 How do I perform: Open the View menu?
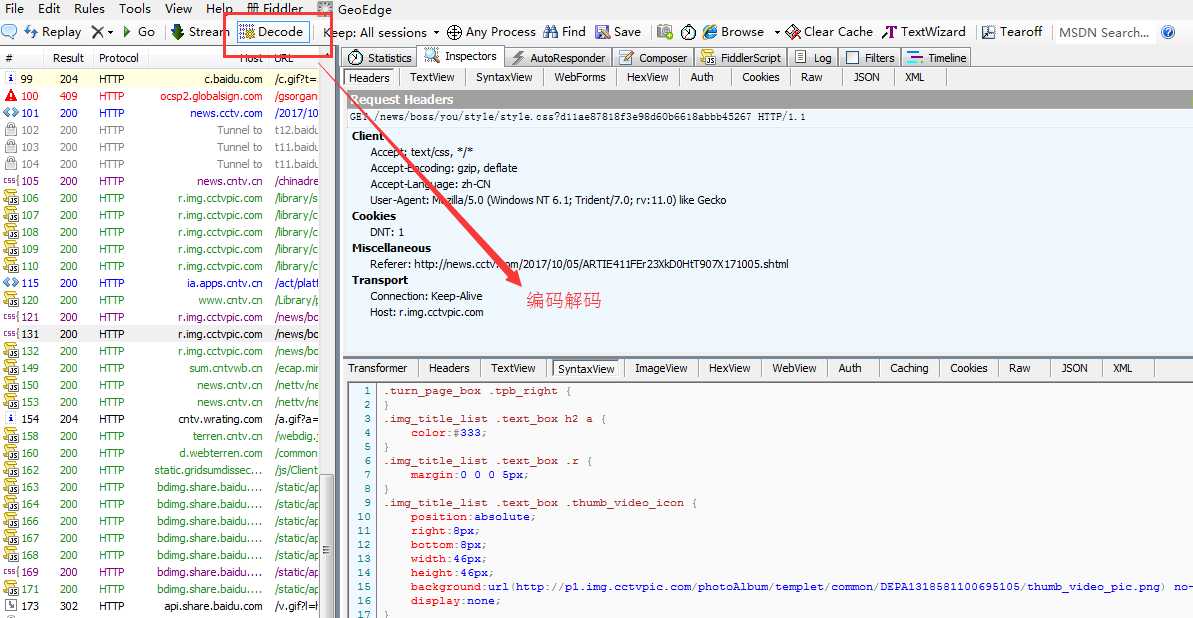tap(178, 9)
